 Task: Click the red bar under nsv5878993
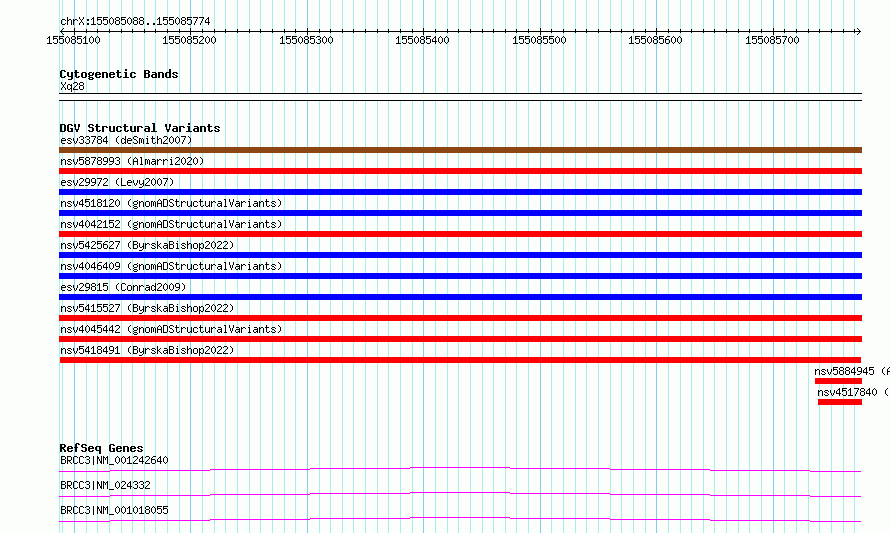460,171
